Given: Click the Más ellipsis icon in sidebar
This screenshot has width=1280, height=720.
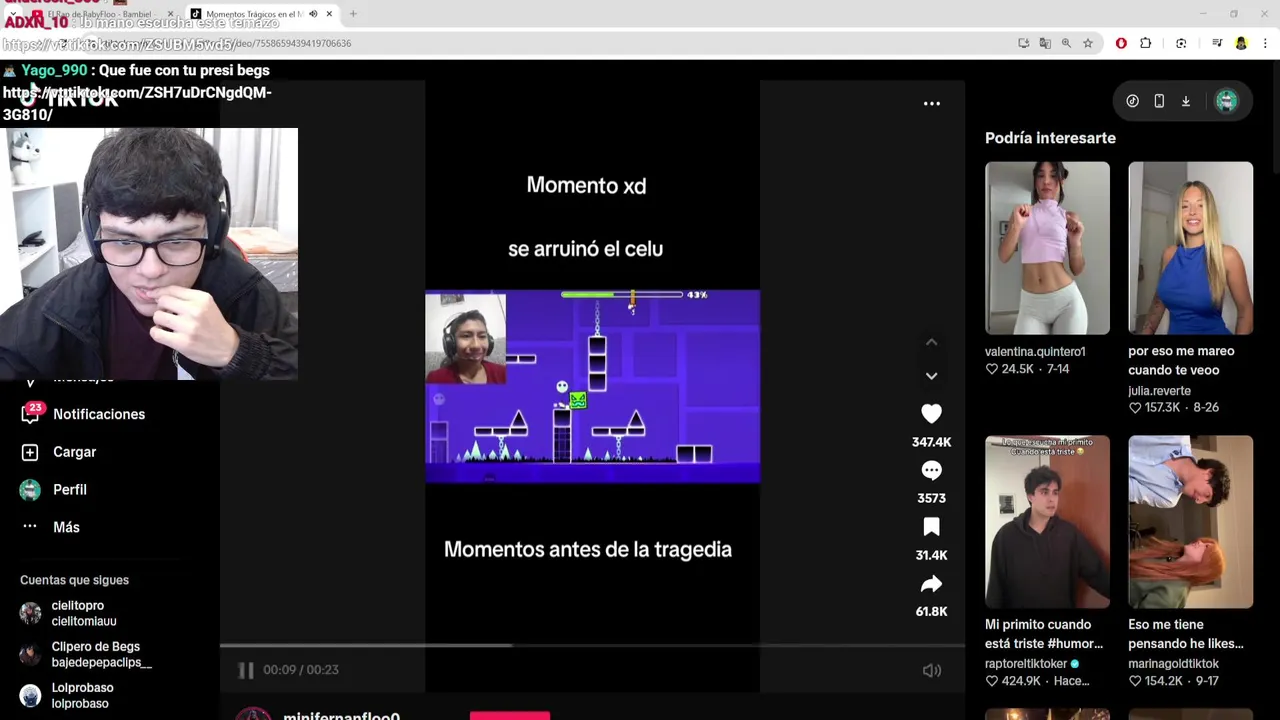Looking at the screenshot, I should click(30, 527).
